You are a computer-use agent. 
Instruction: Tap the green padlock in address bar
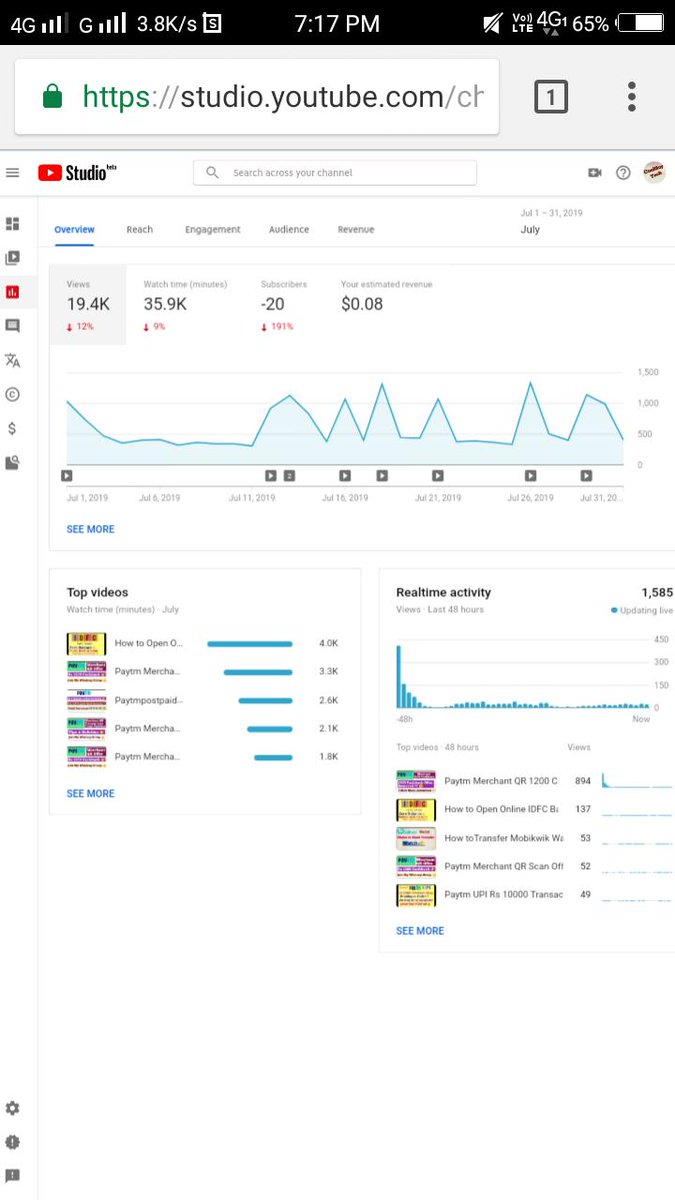52,97
